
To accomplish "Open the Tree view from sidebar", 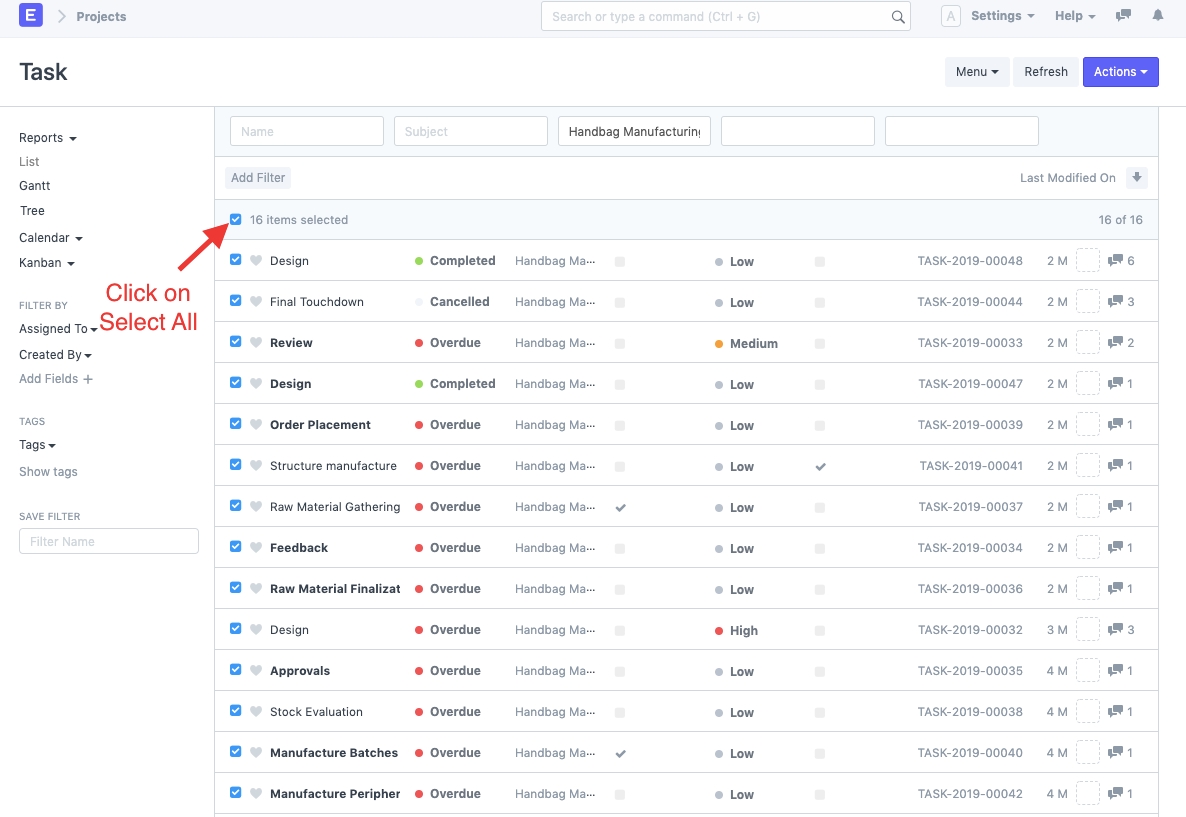I will [x=32, y=211].
